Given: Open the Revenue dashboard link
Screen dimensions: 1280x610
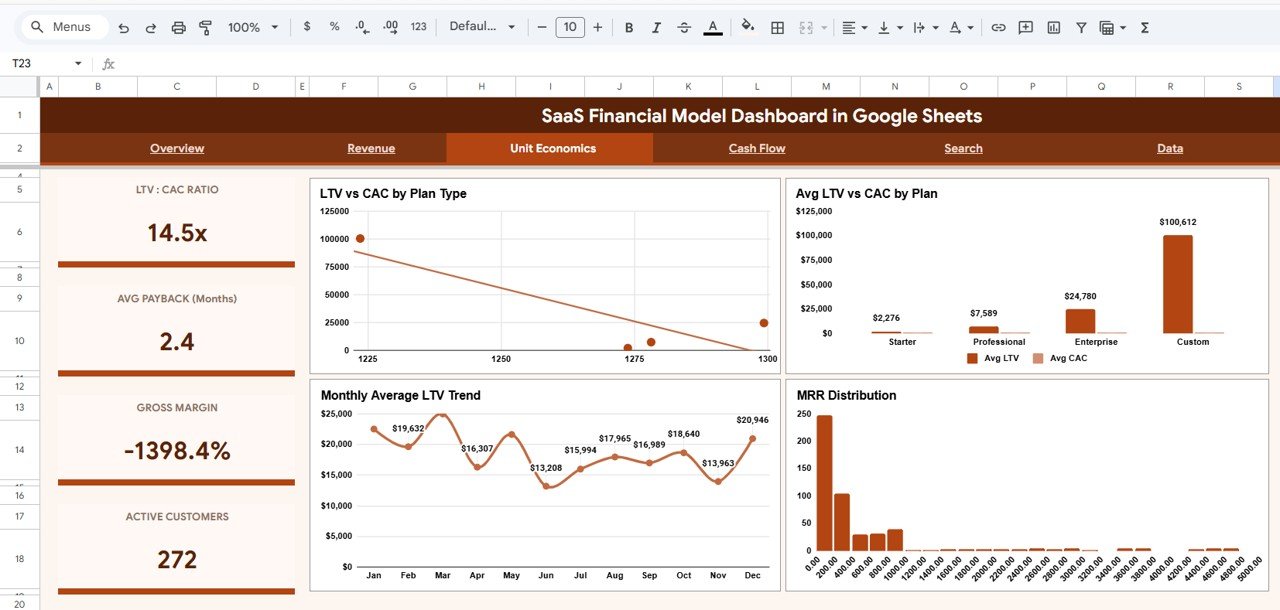Looking at the screenshot, I should (x=371, y=148).
